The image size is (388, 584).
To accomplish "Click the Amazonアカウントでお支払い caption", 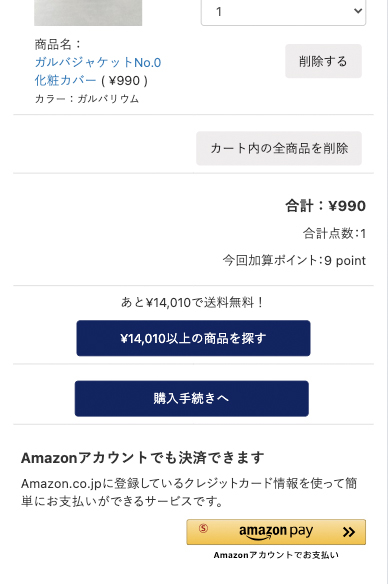I will point(276,555).
